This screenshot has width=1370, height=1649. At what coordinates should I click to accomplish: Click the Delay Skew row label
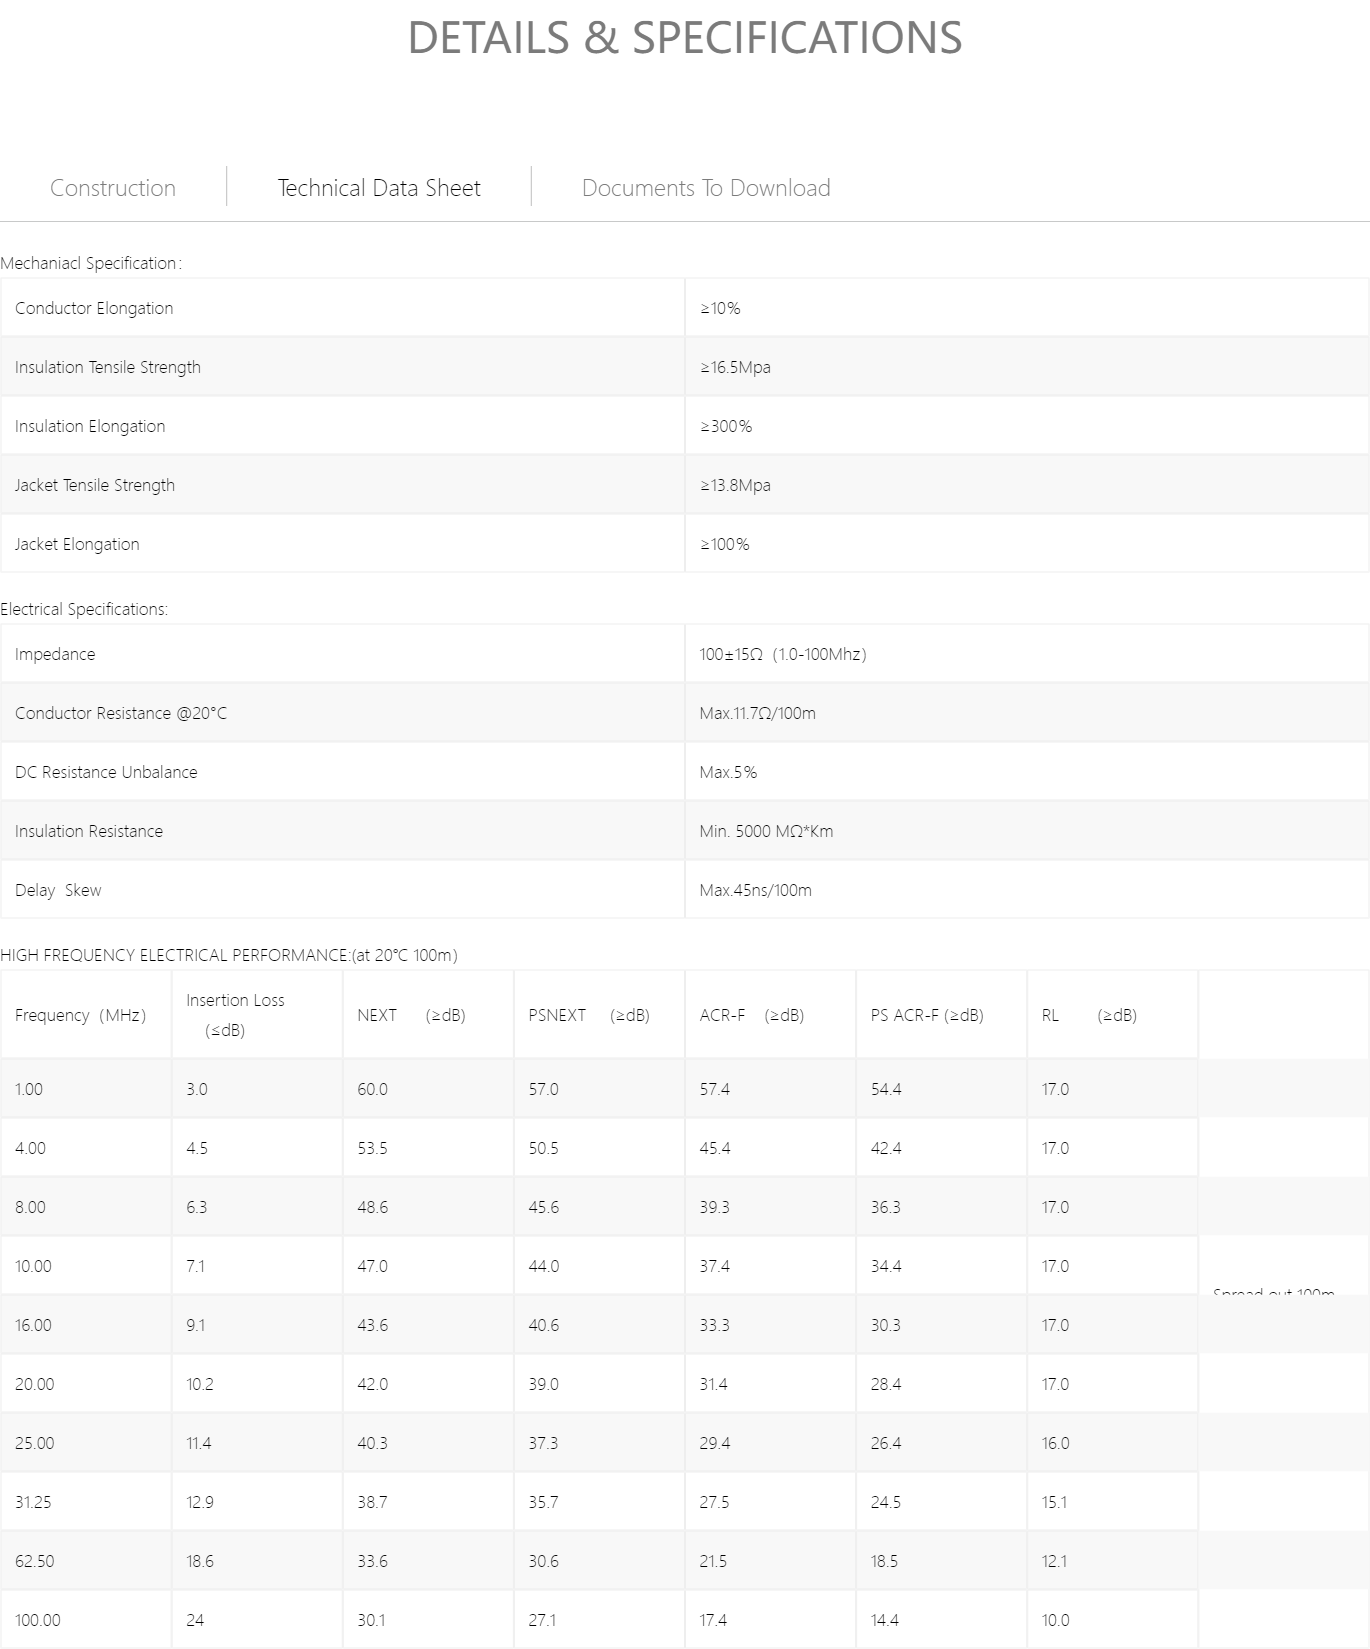[58, 890]
